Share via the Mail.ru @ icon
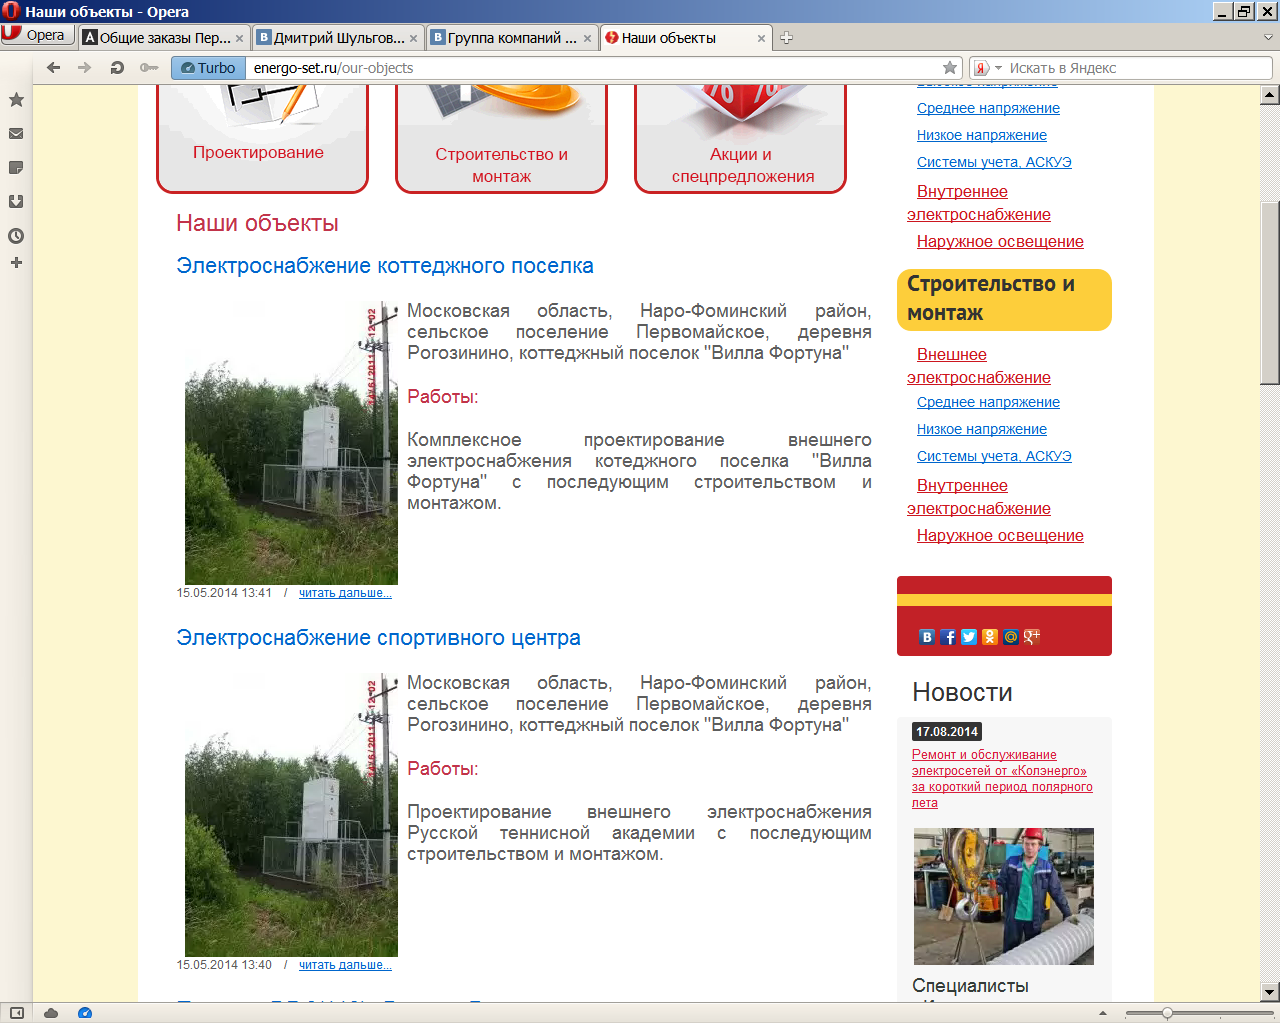The height and width of the screenshot is (1024, 1280). 1011,637
